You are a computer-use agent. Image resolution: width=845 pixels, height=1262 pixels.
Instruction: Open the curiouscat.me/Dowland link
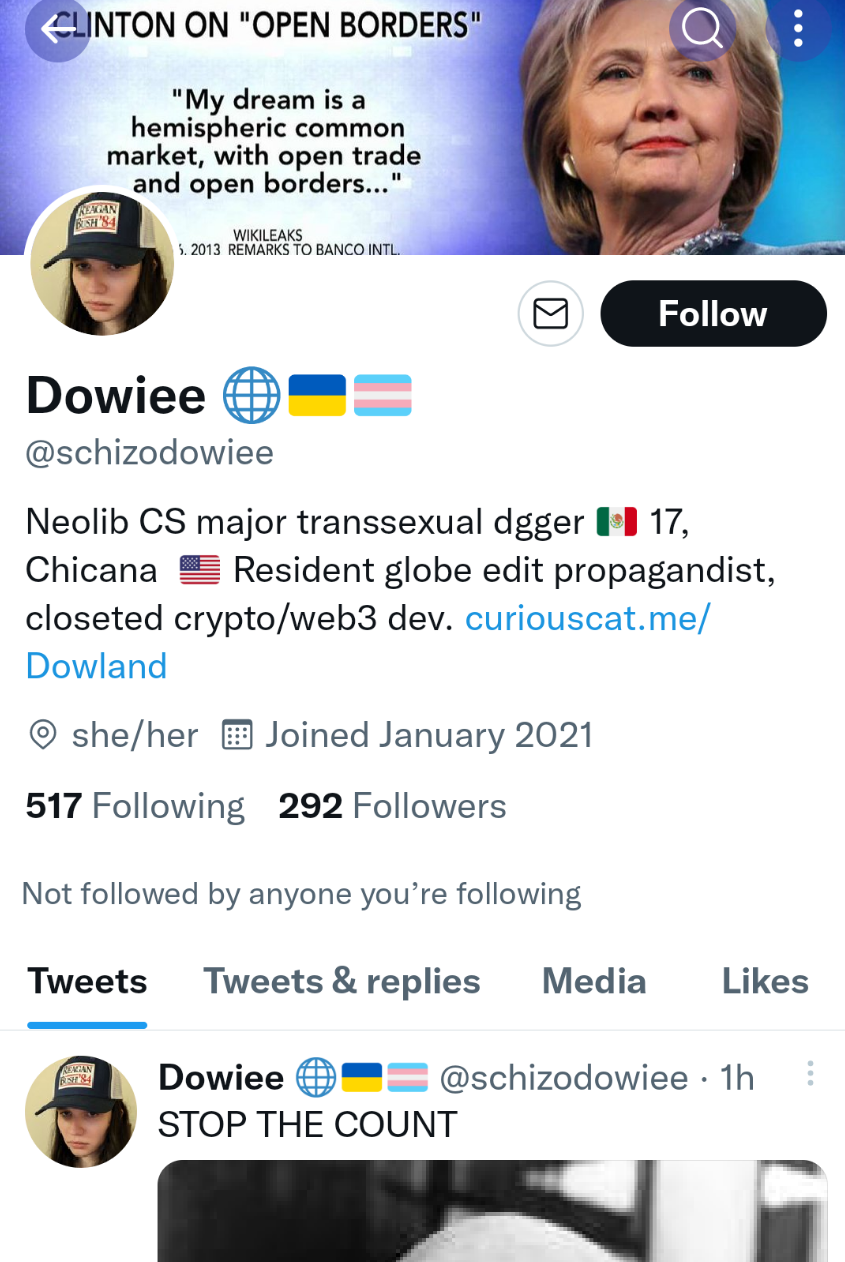[x=368, y=642]
